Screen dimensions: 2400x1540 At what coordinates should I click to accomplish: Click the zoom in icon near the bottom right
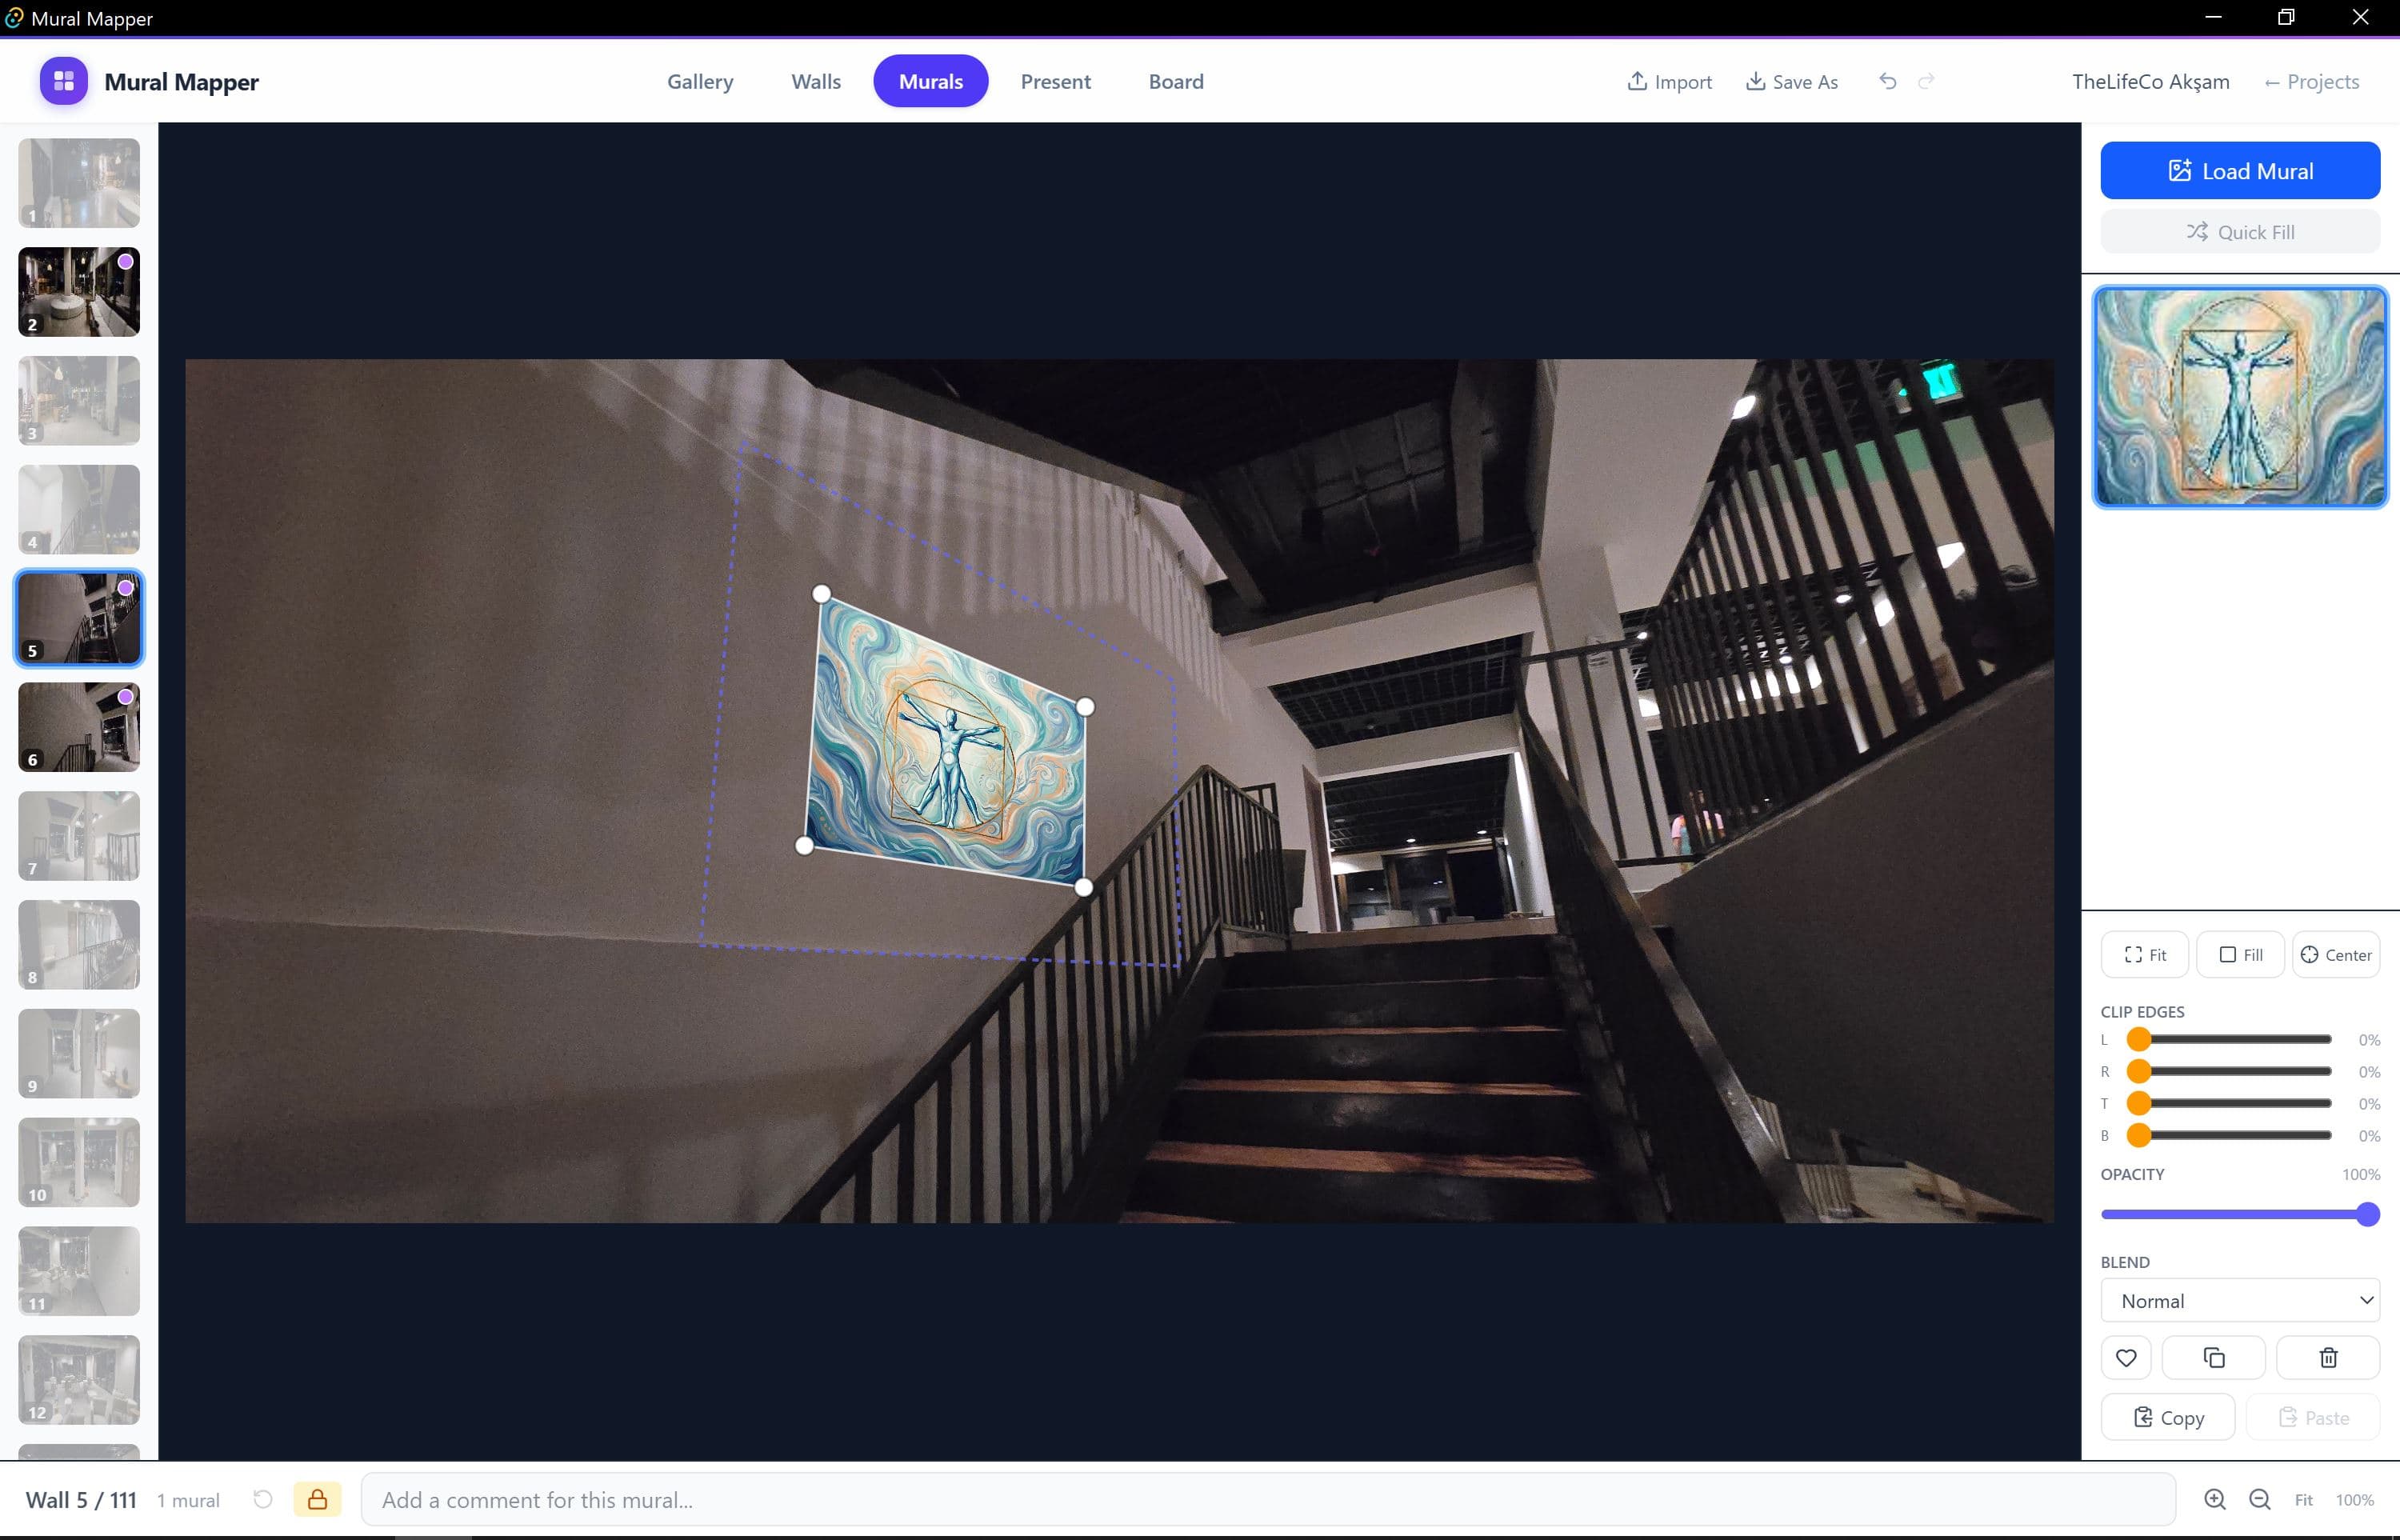2215,1500
